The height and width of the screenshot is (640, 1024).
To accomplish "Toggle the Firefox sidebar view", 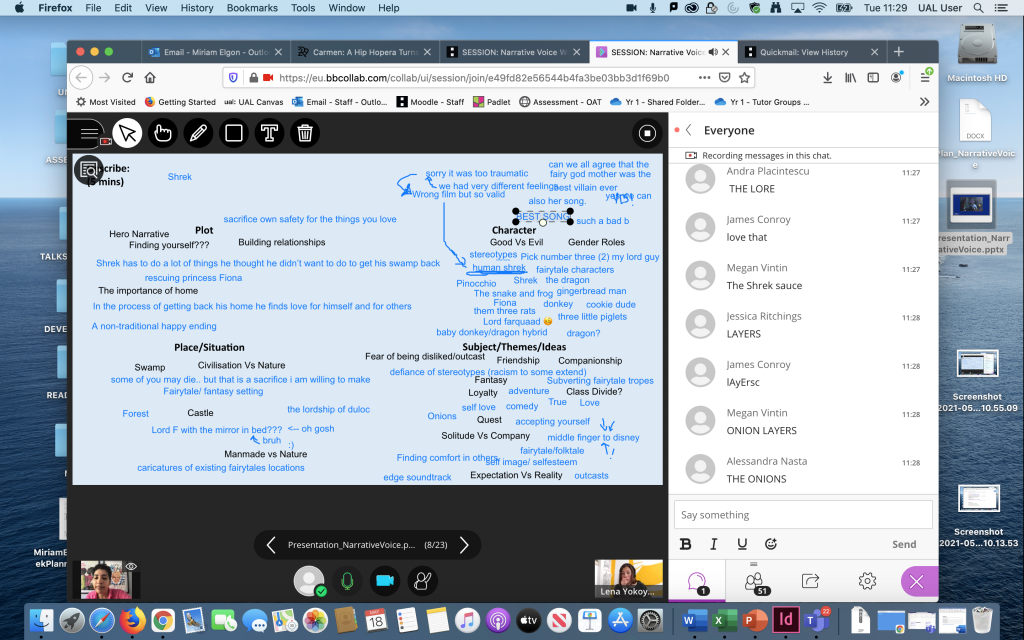I will point(873,78).
